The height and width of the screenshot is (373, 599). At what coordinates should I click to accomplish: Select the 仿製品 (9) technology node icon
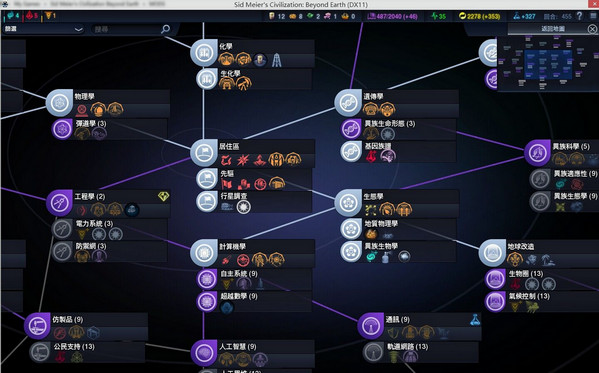click(x=37, y=326)
